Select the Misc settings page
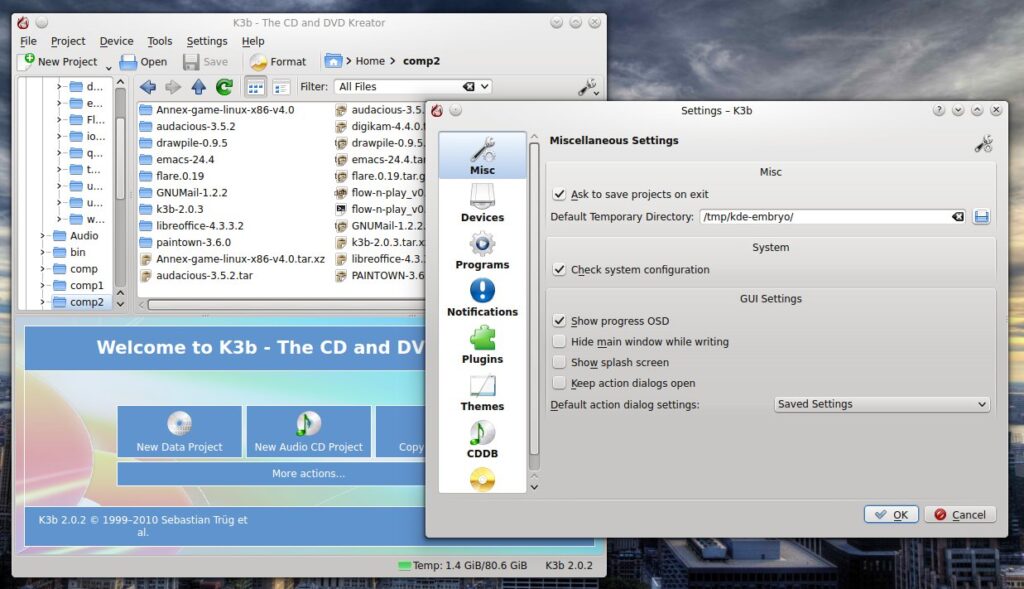Image resolution: width=1024 pixels, height=589 pixels. click(x=483, y=155)
